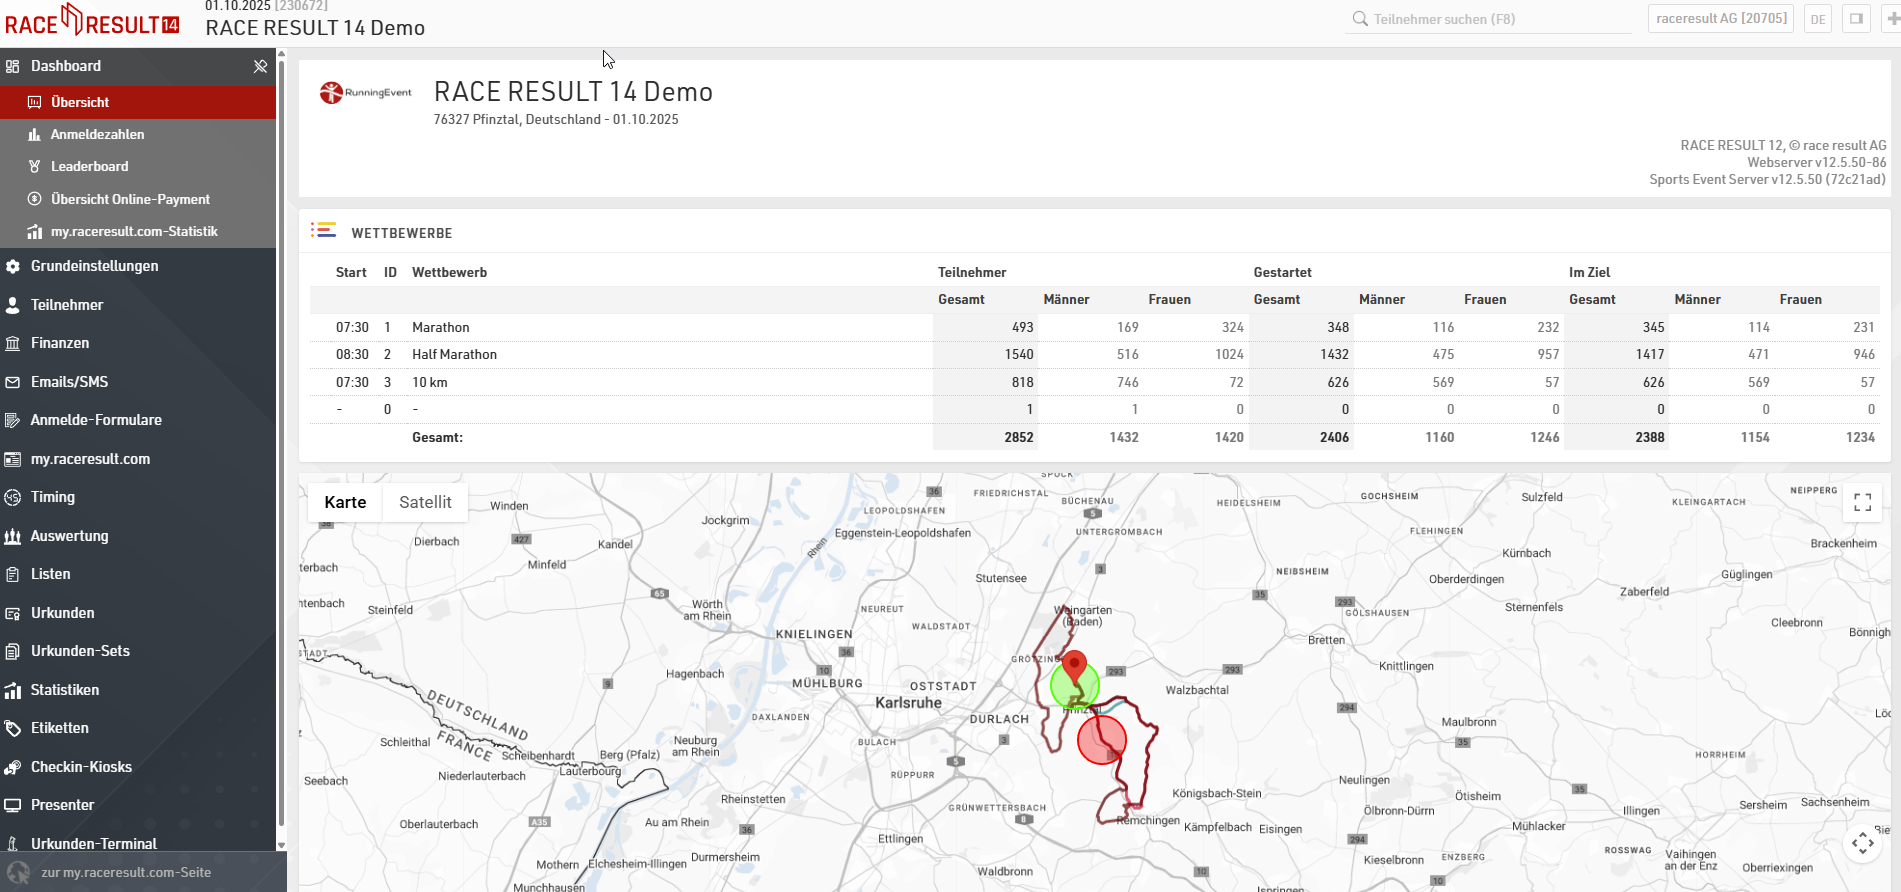Switch map to Satellit view

coord(425,502)
